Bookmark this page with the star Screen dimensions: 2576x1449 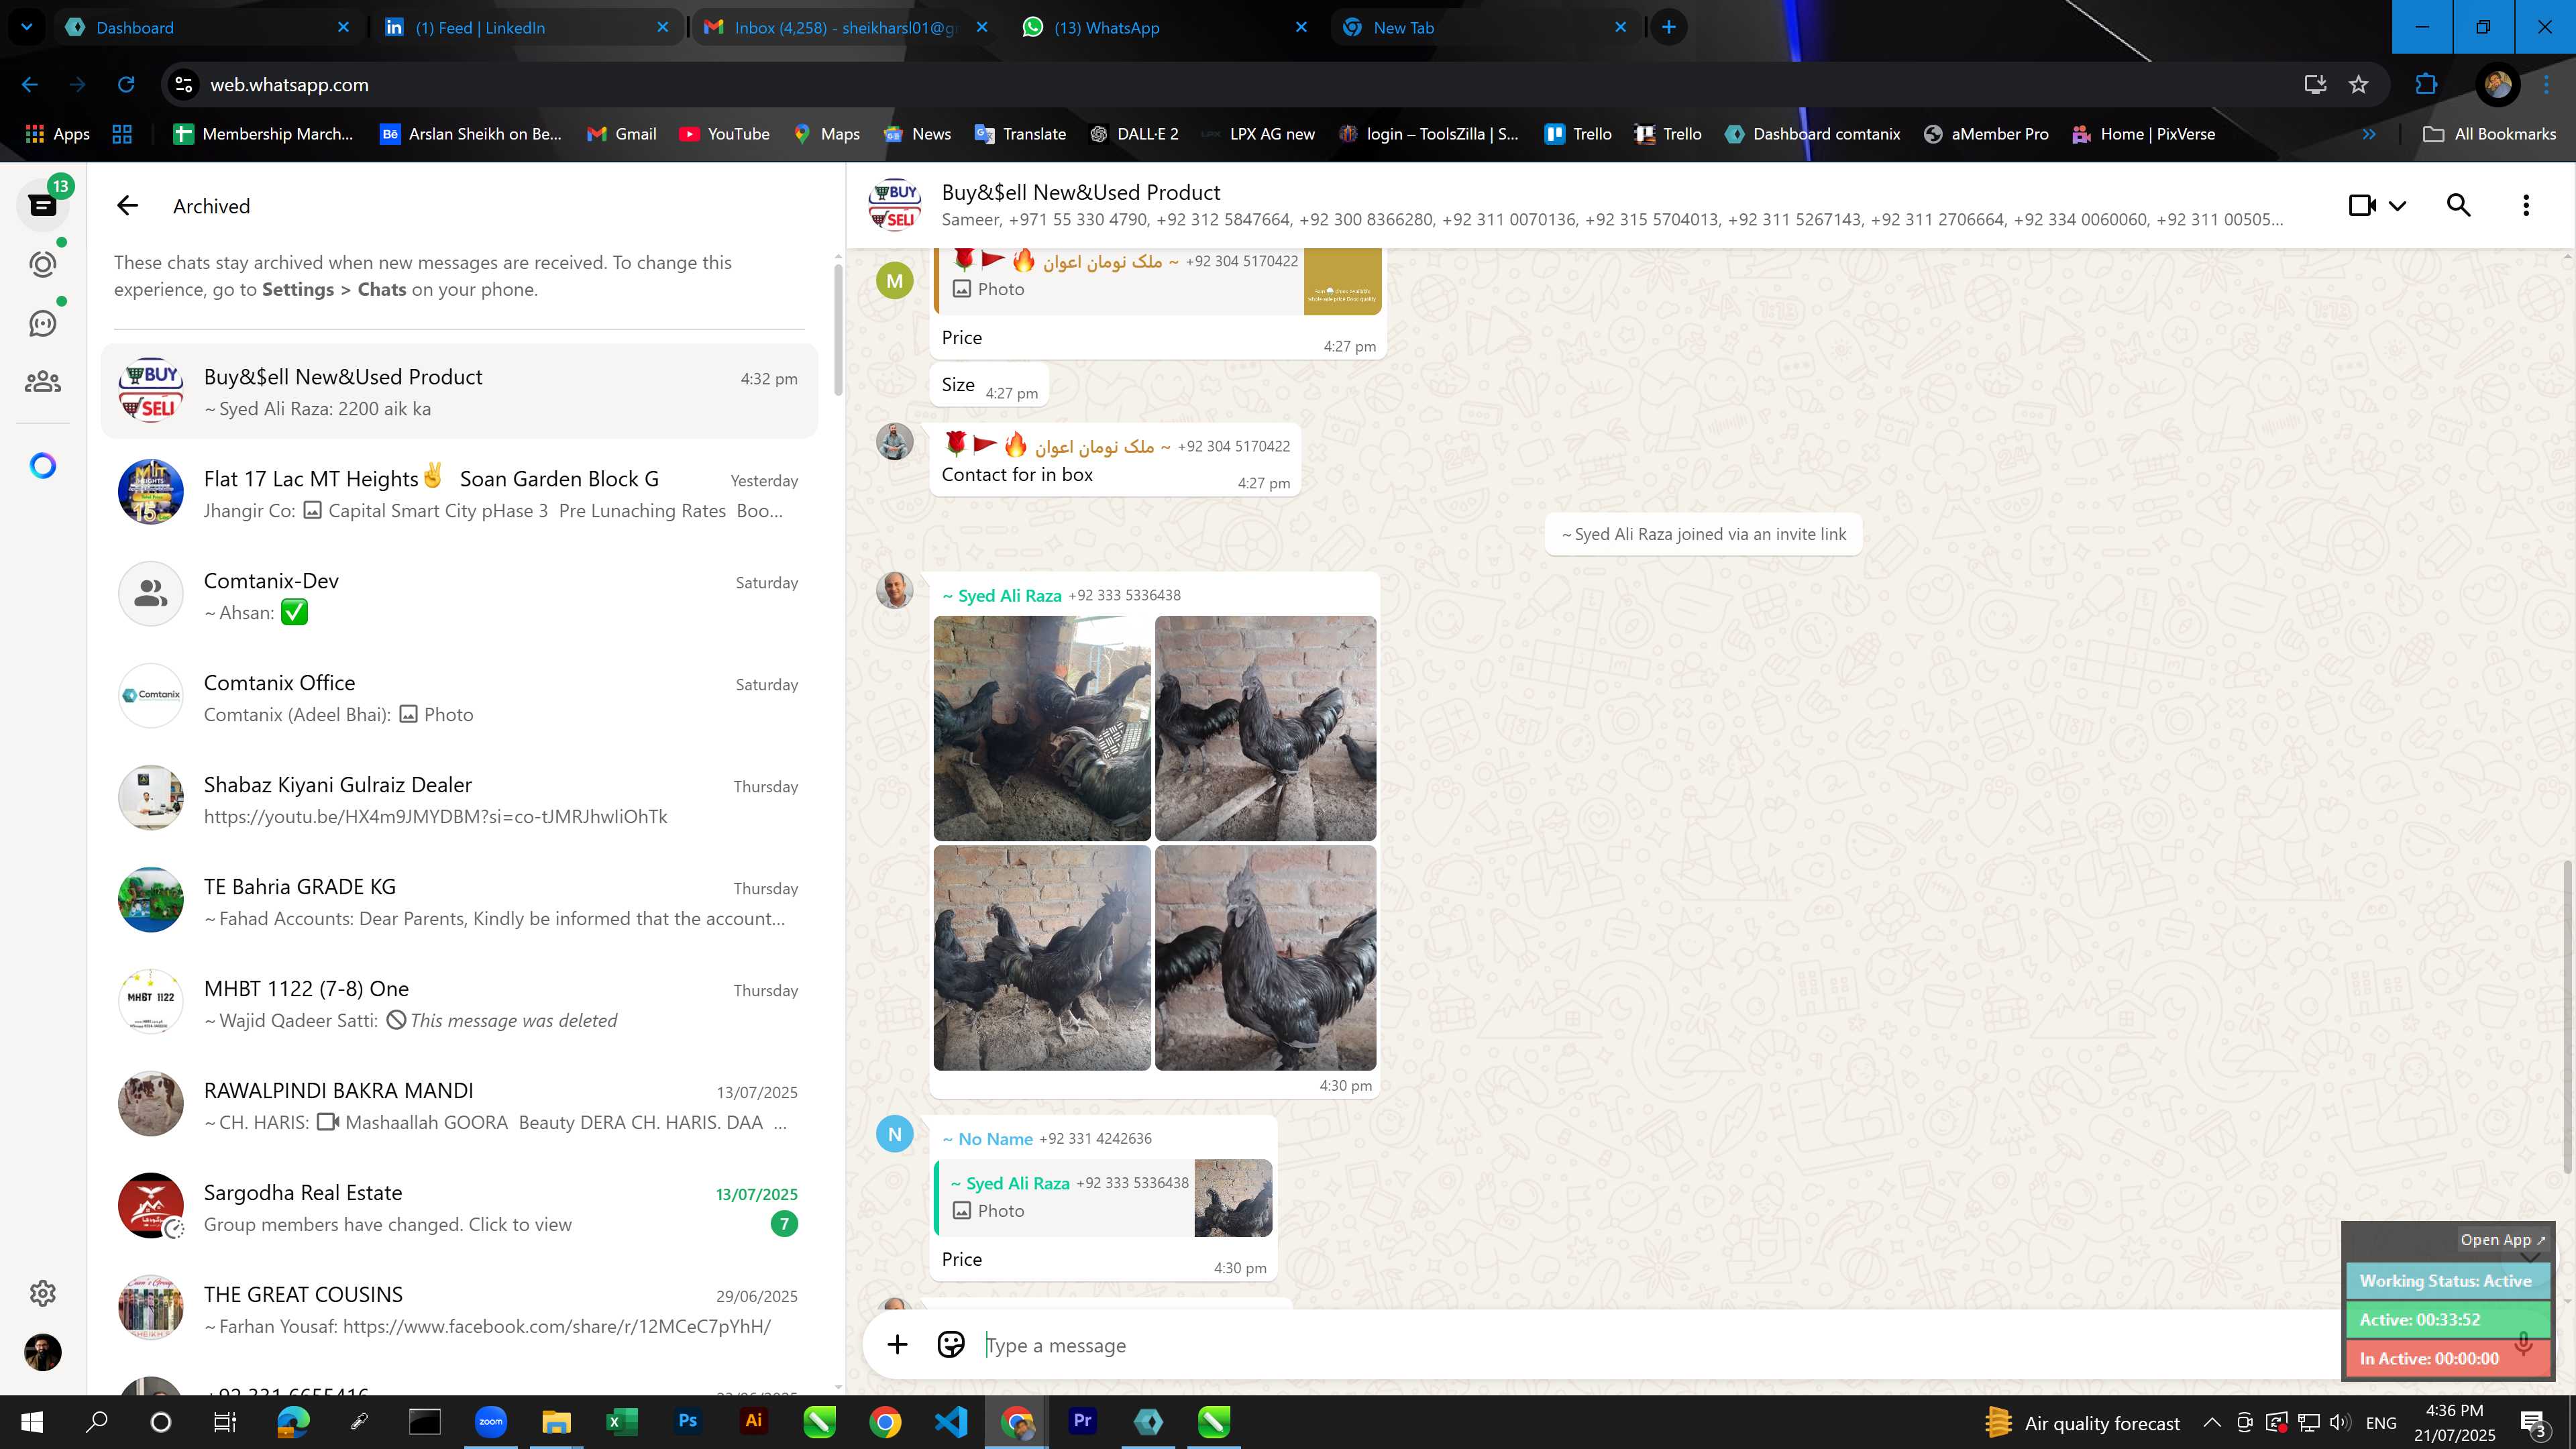point(2358,85)
